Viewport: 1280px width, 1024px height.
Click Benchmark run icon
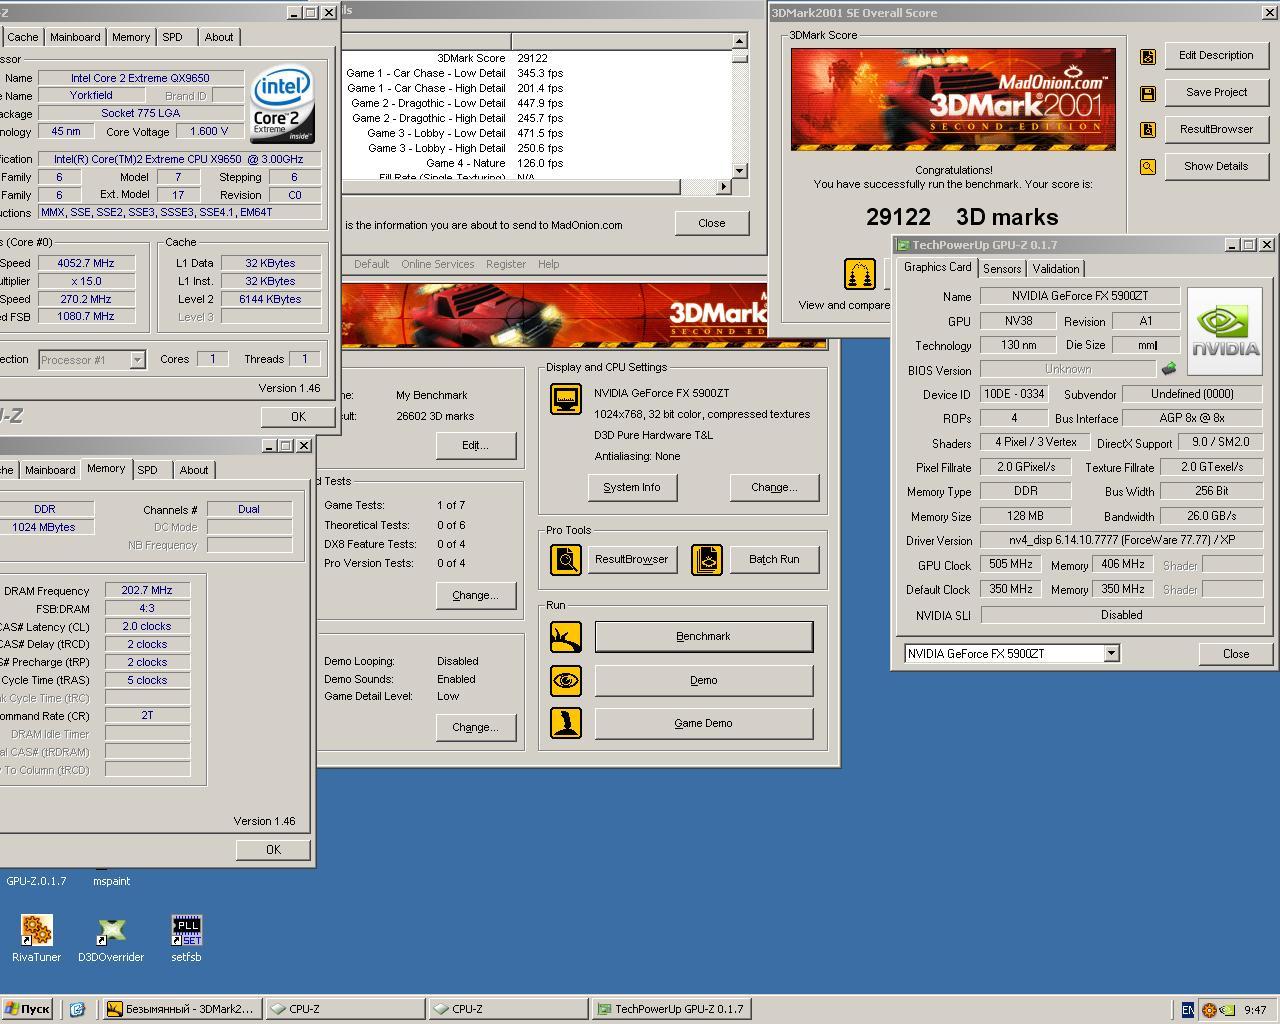(x=566, y=637)
